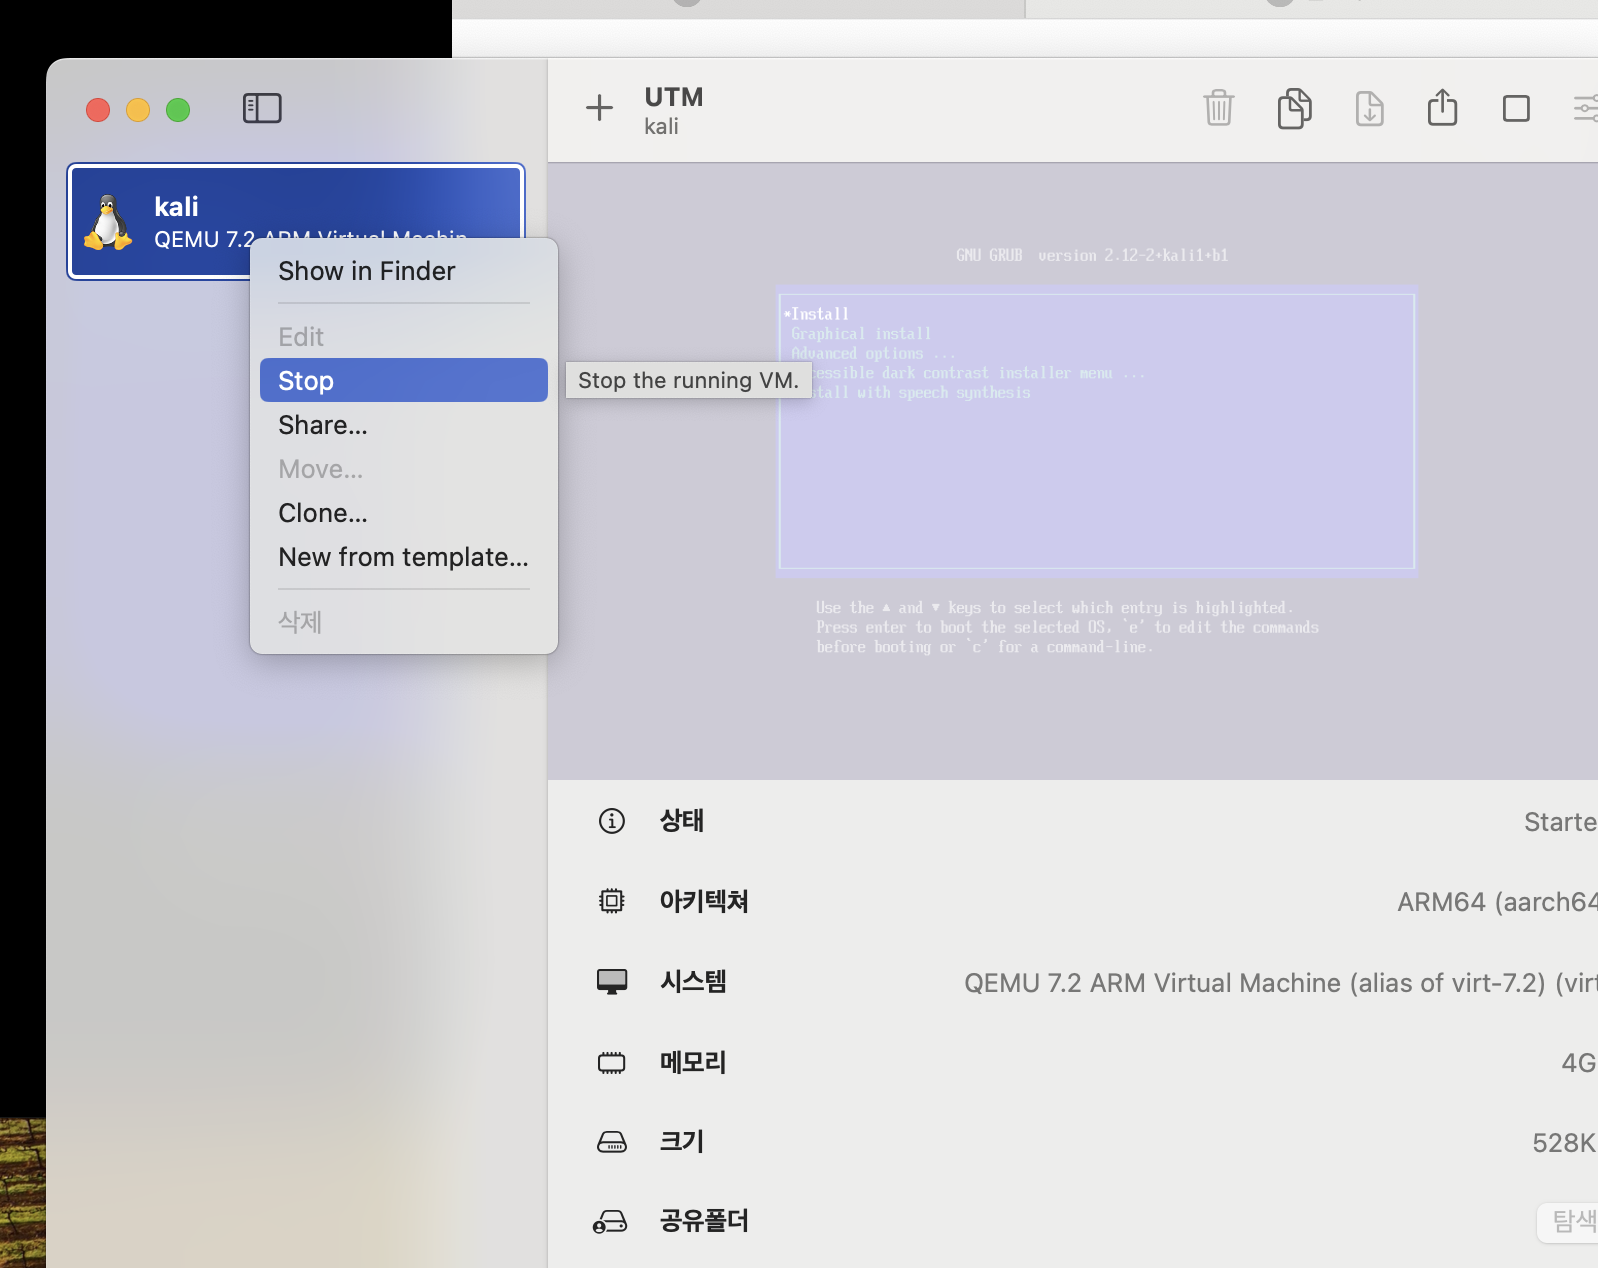Select Edit in the context menu
The height and width of the screenshot is (1268, 1598).
(x=404, y=337)
